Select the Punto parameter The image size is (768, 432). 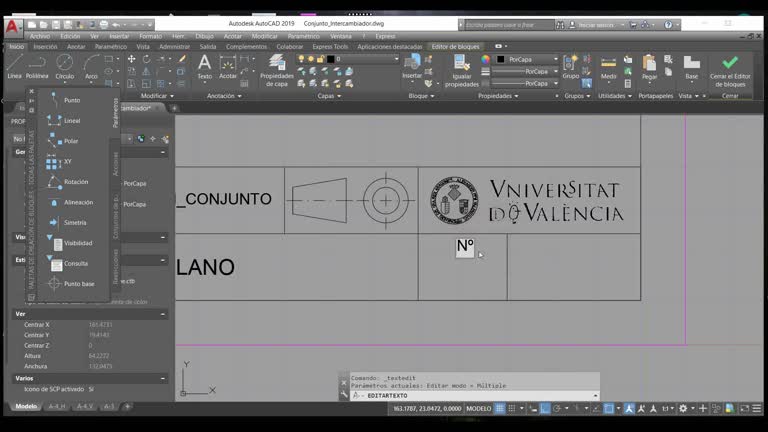pyautogui.click(x=64, y=100)
